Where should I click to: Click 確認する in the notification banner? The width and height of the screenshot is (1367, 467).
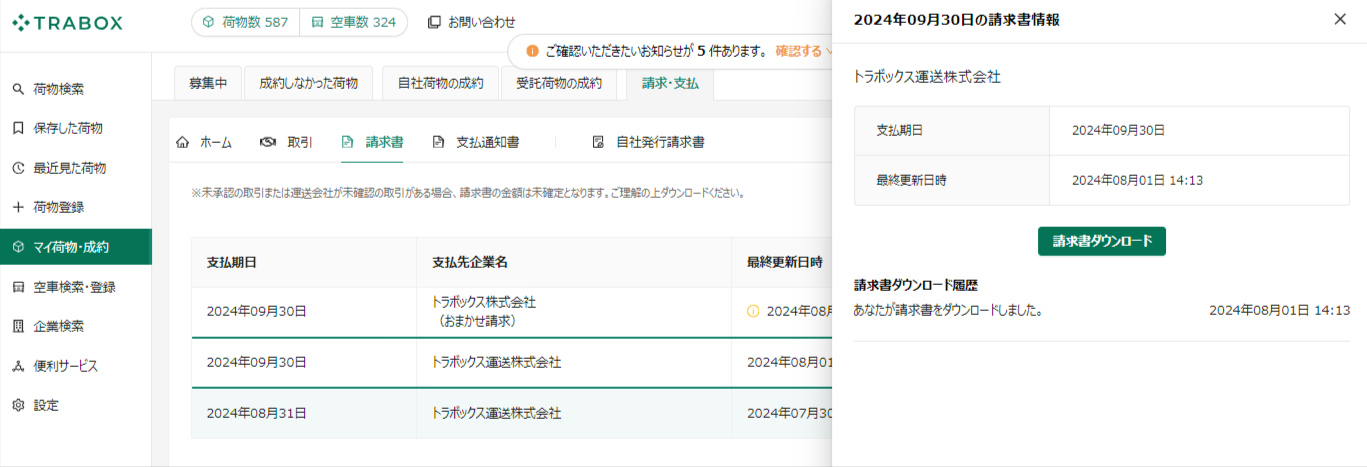click(799, 51)
